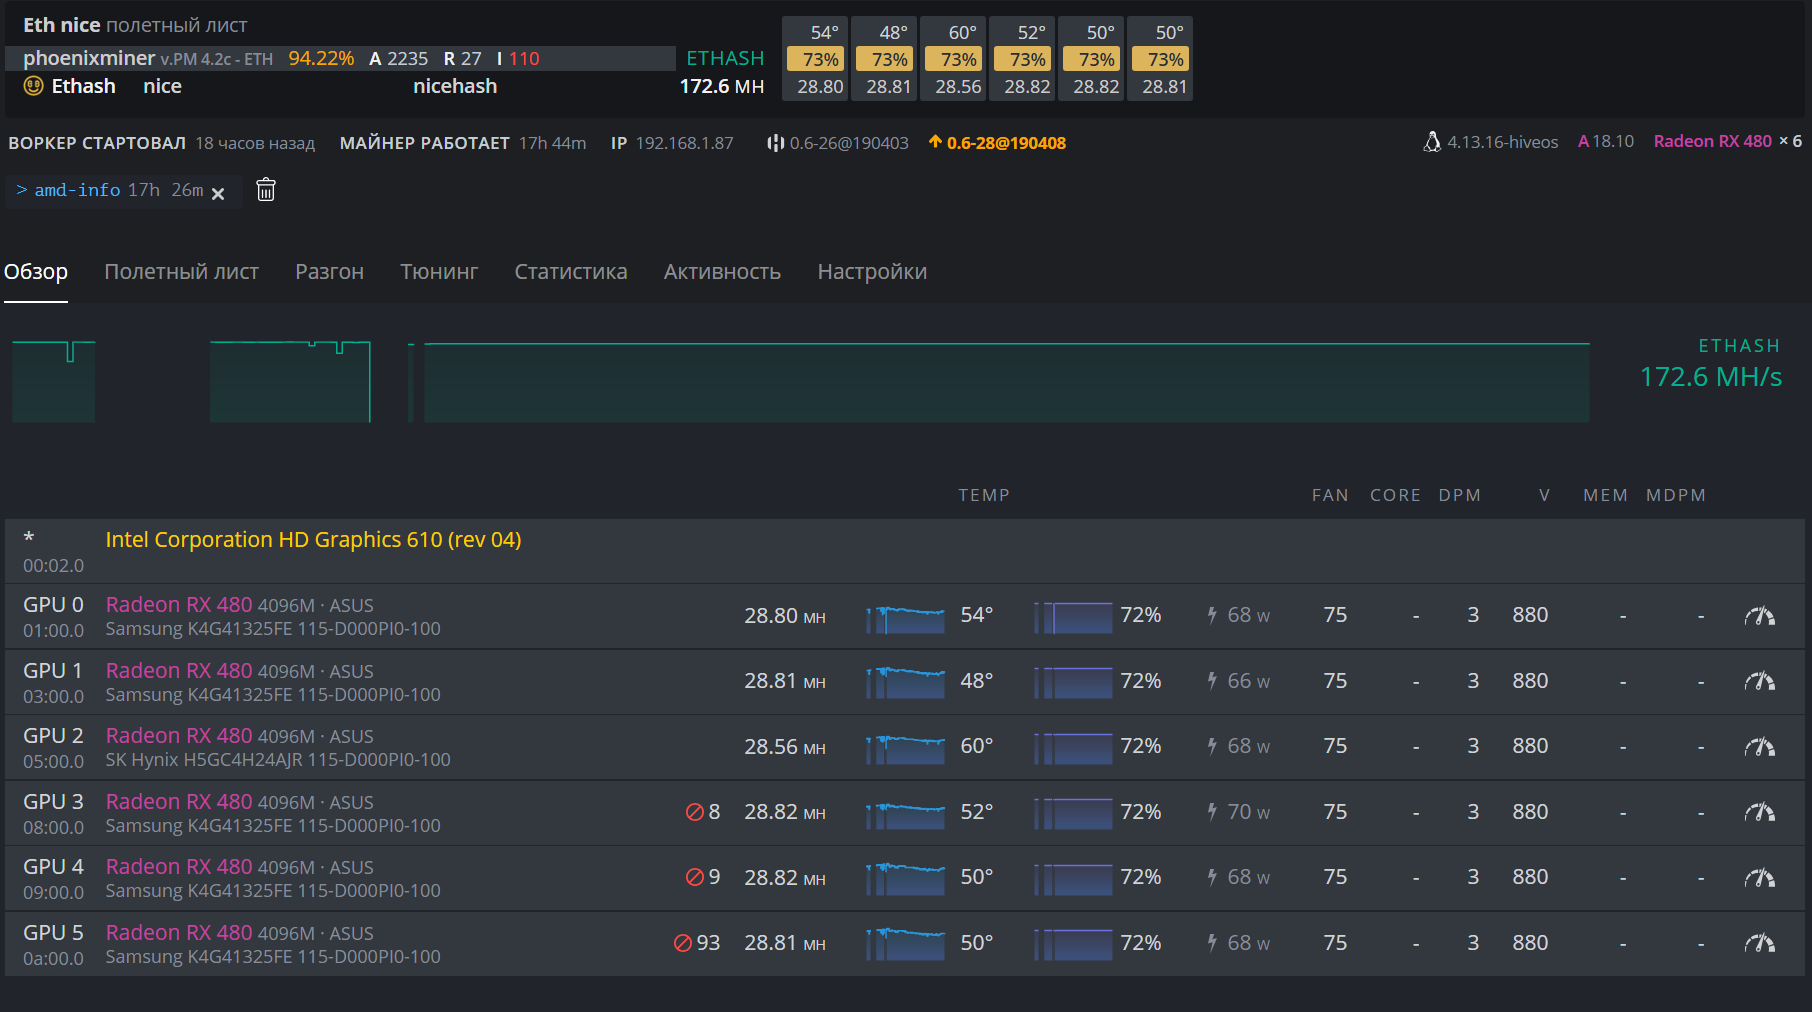Click the Intel Corporation HD Graphics 610 entry
Viewport: 1812px width, 1012px height.
pos(313,540)
